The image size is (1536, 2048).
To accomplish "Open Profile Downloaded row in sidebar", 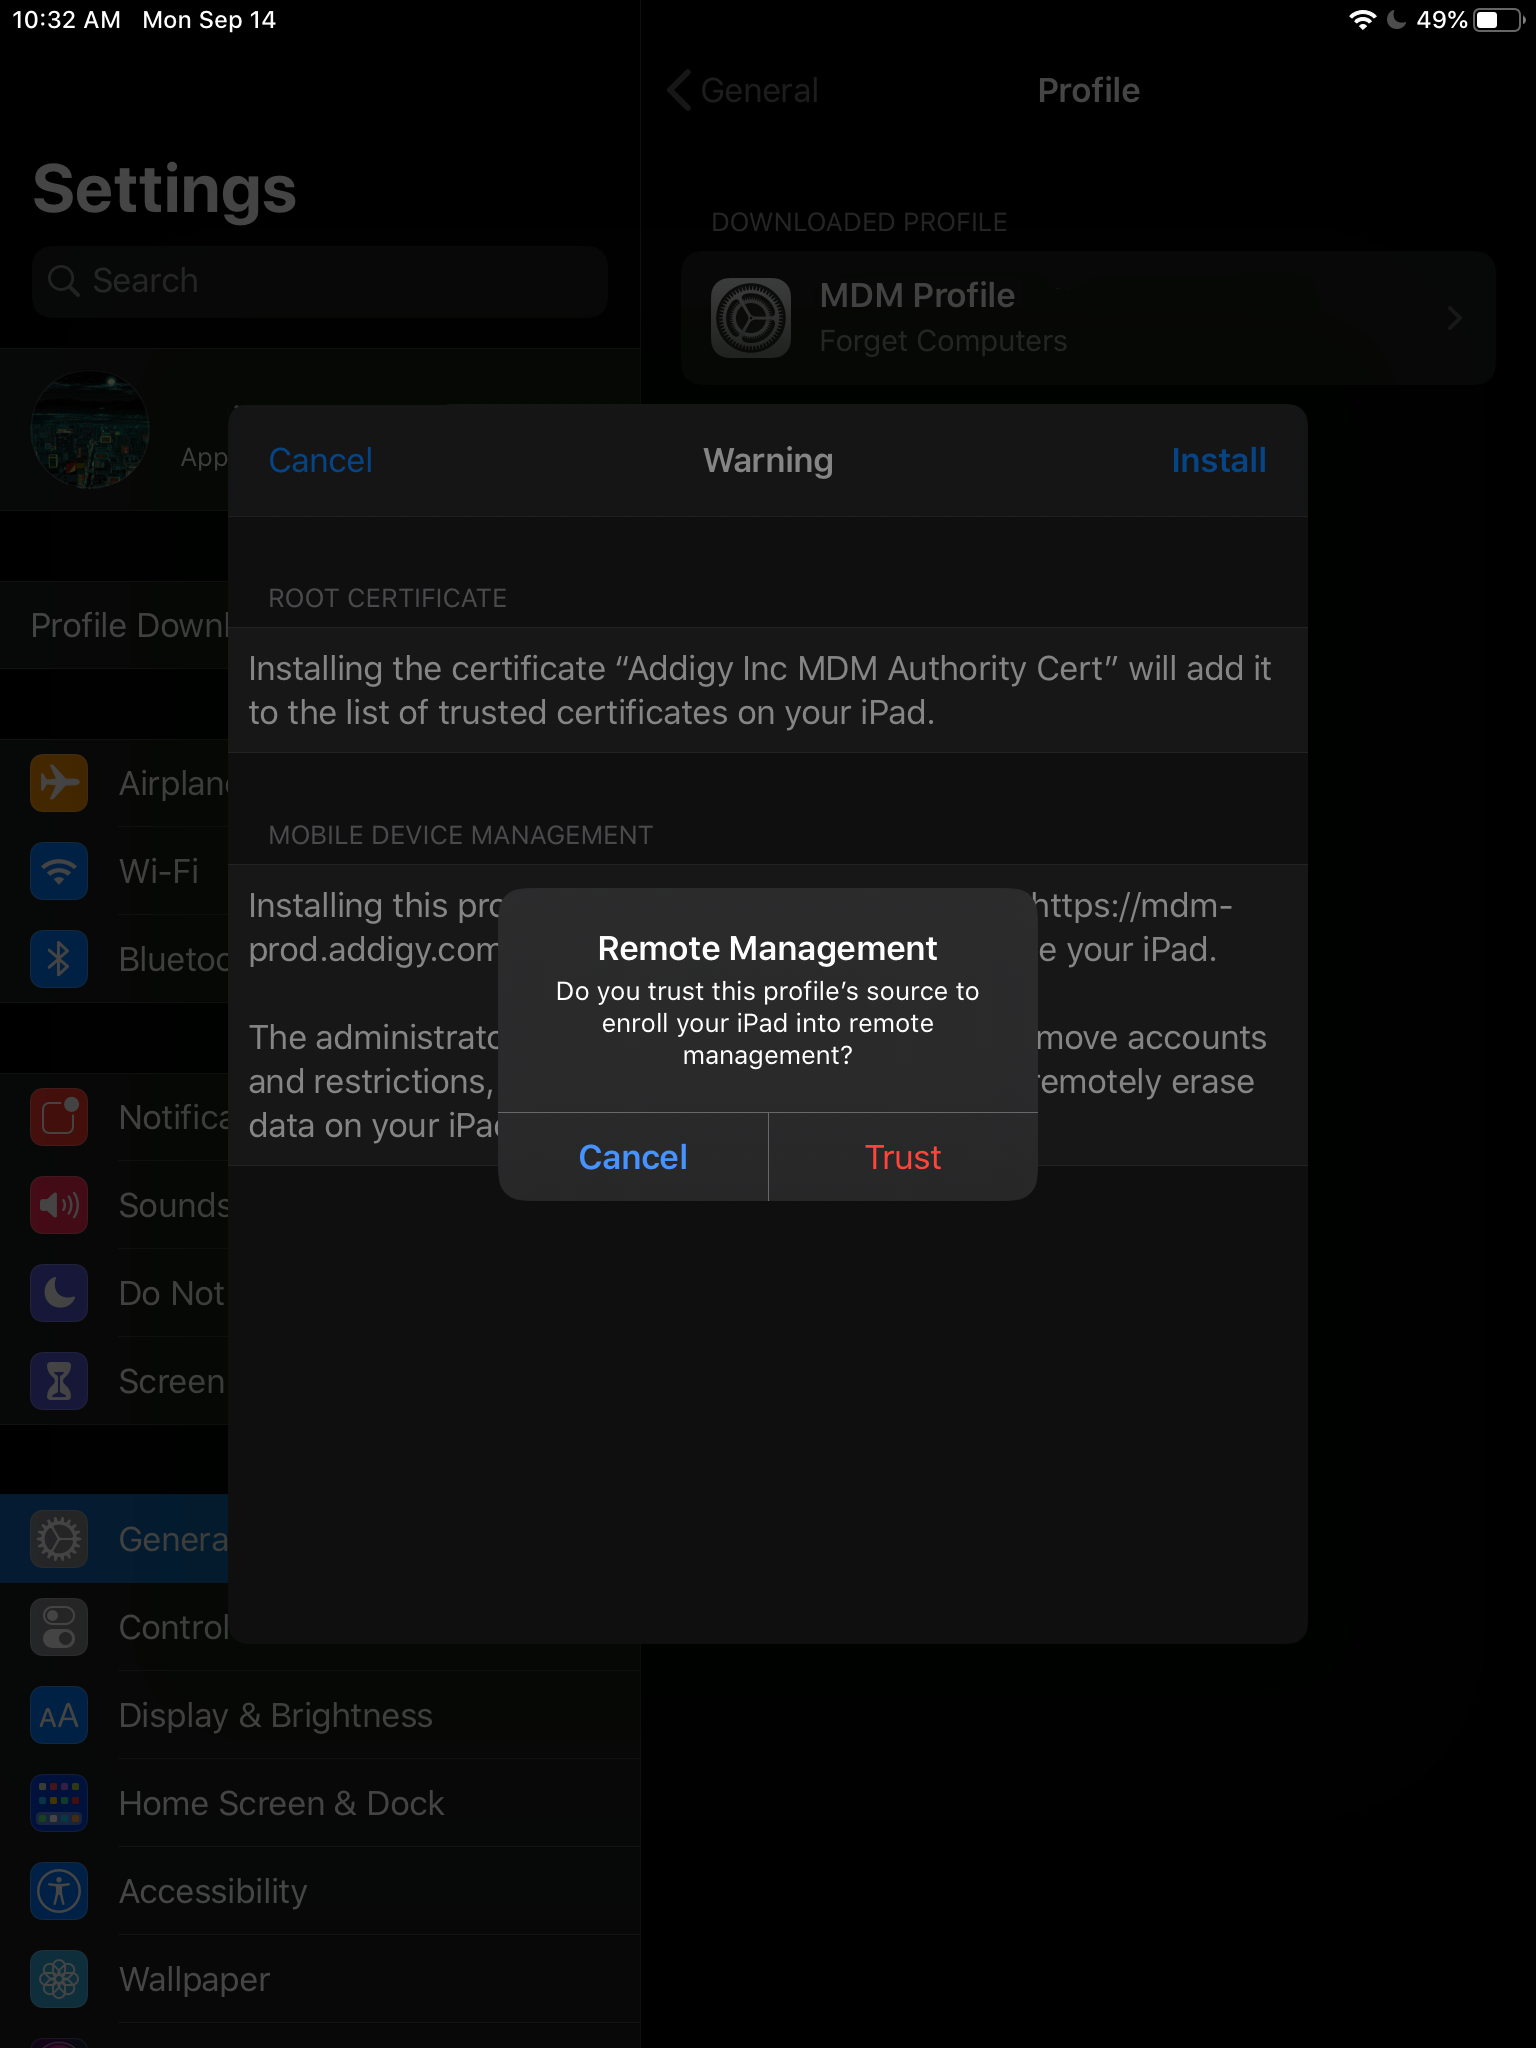I will (x=114, y=625).
